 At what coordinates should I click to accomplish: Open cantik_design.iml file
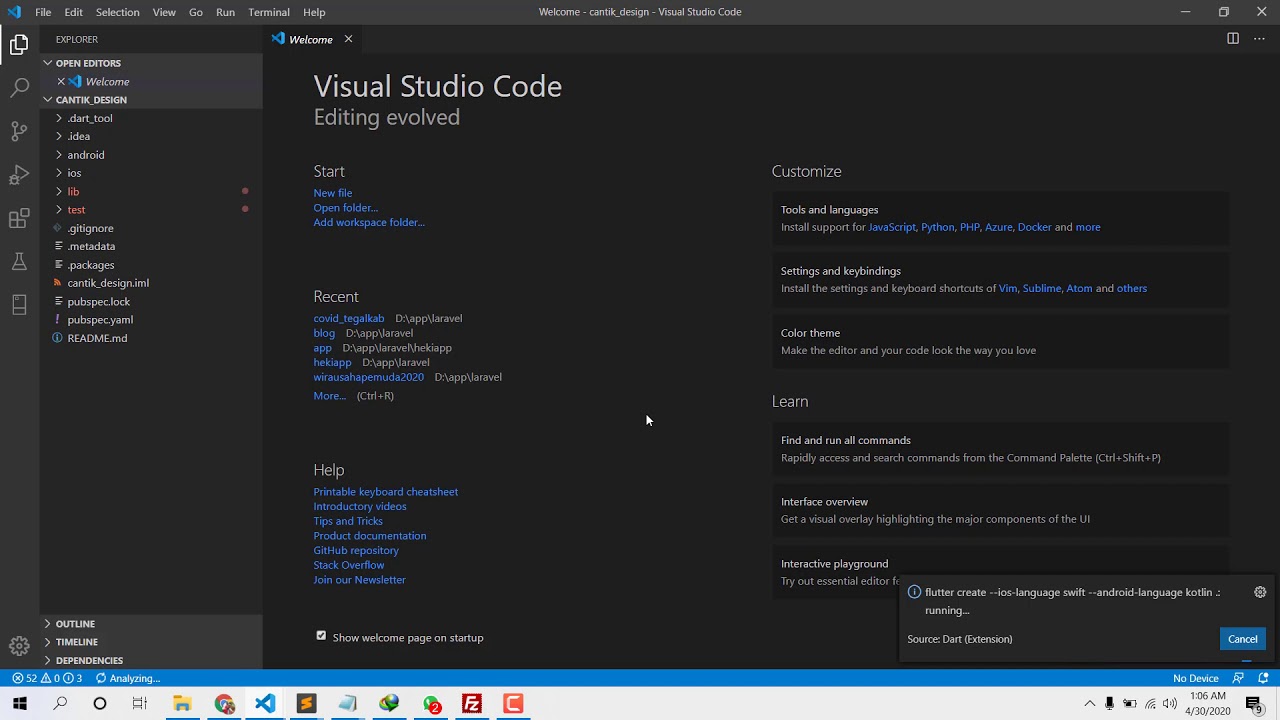tap(150, 283)
